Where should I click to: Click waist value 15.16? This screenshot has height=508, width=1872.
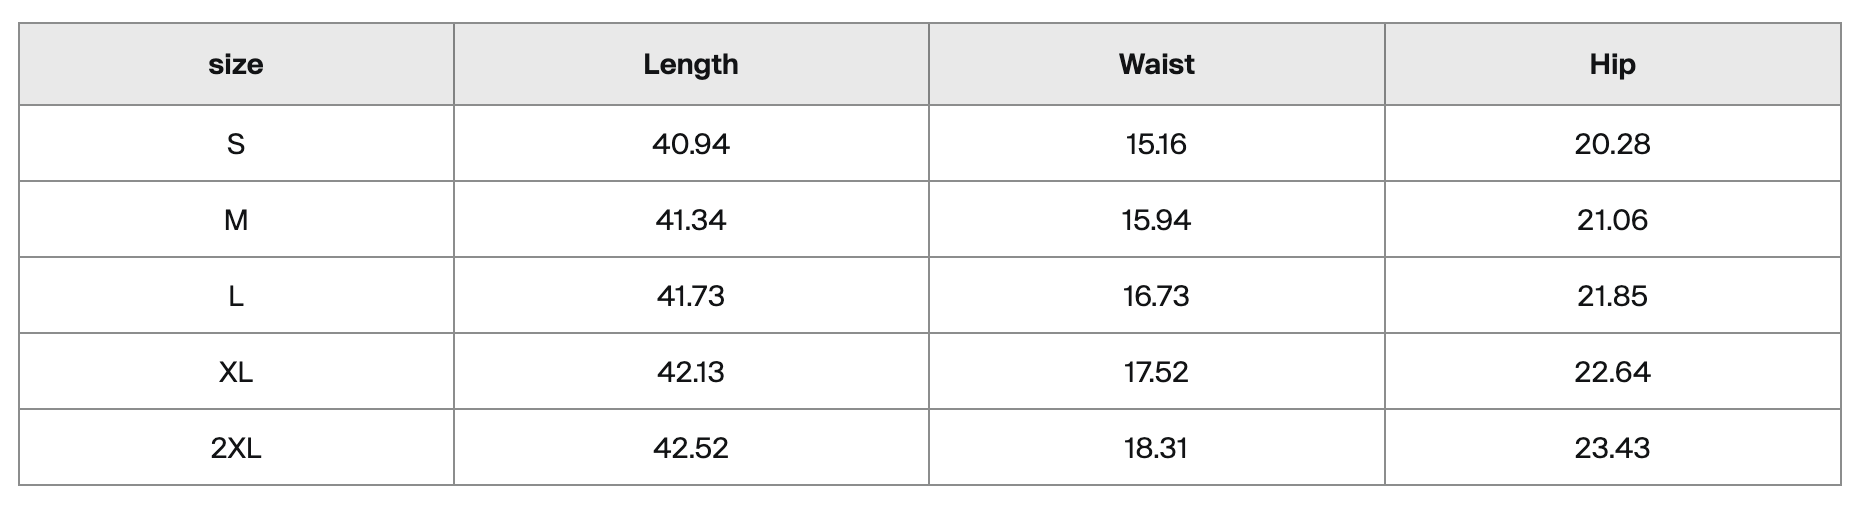[1157, 144]
